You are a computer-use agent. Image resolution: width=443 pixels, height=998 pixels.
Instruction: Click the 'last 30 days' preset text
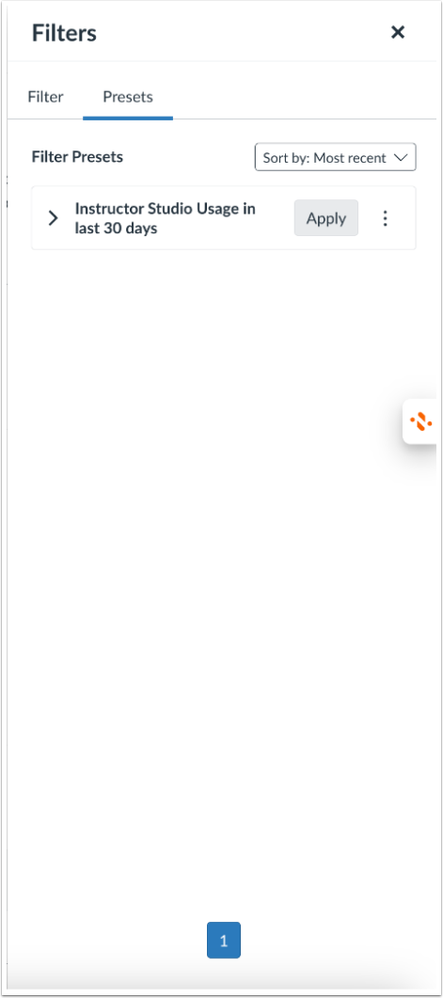pyautogui.click(x=116, y=228)
